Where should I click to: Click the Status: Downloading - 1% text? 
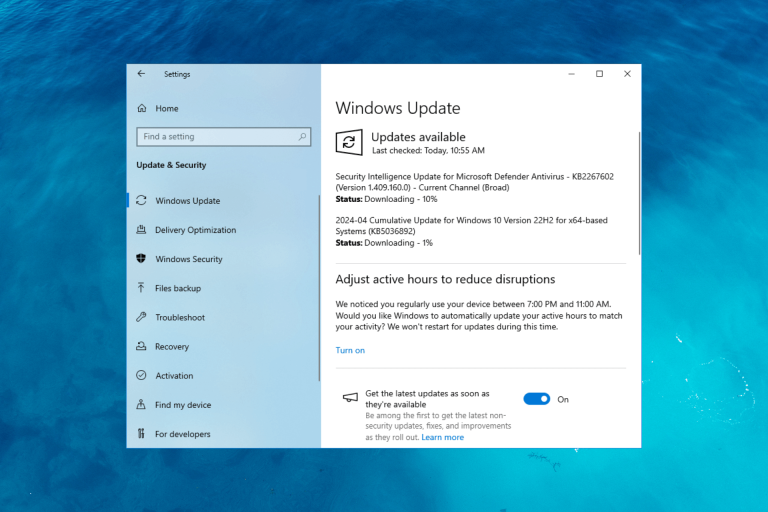(x=384, y=243)
